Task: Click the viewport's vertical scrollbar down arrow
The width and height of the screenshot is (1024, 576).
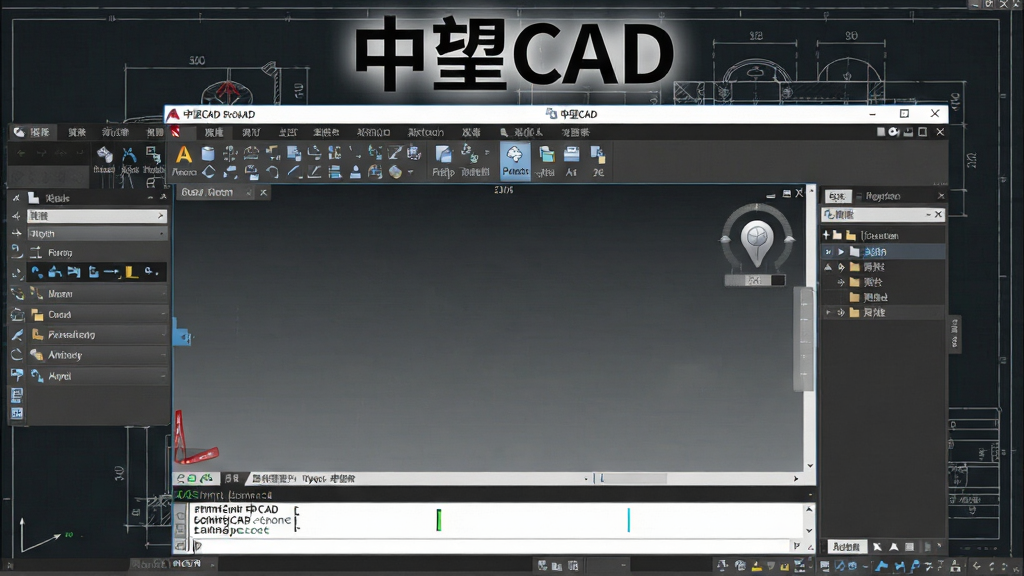Action: 810,466
